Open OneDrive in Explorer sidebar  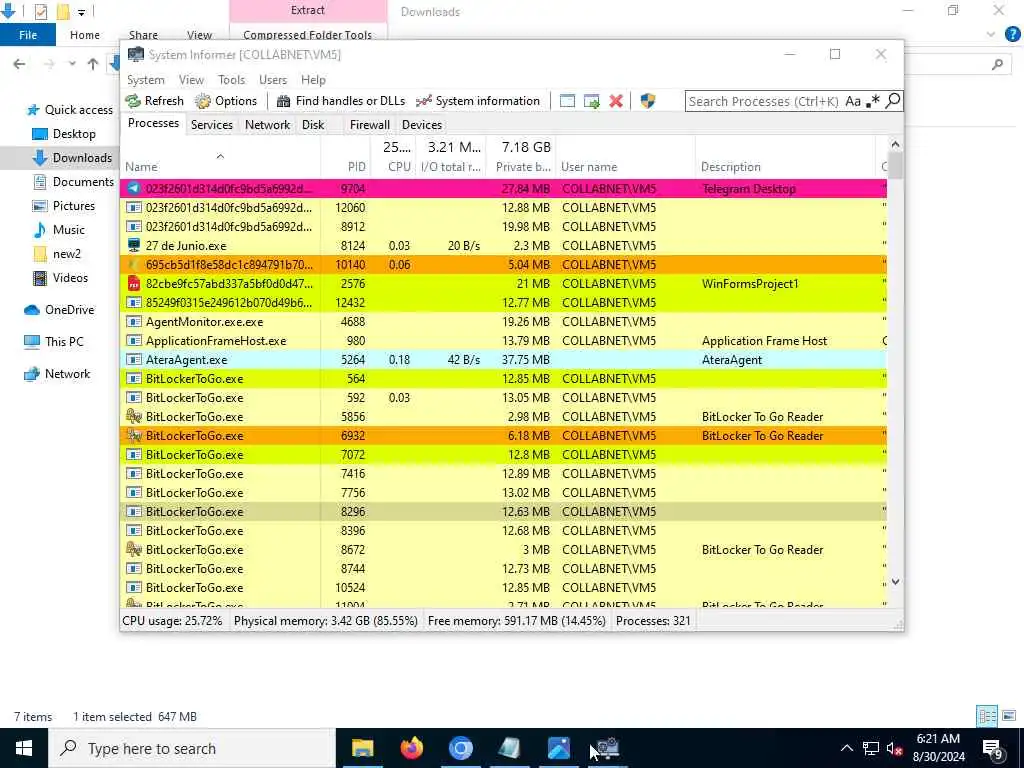[x=59, y=310]
